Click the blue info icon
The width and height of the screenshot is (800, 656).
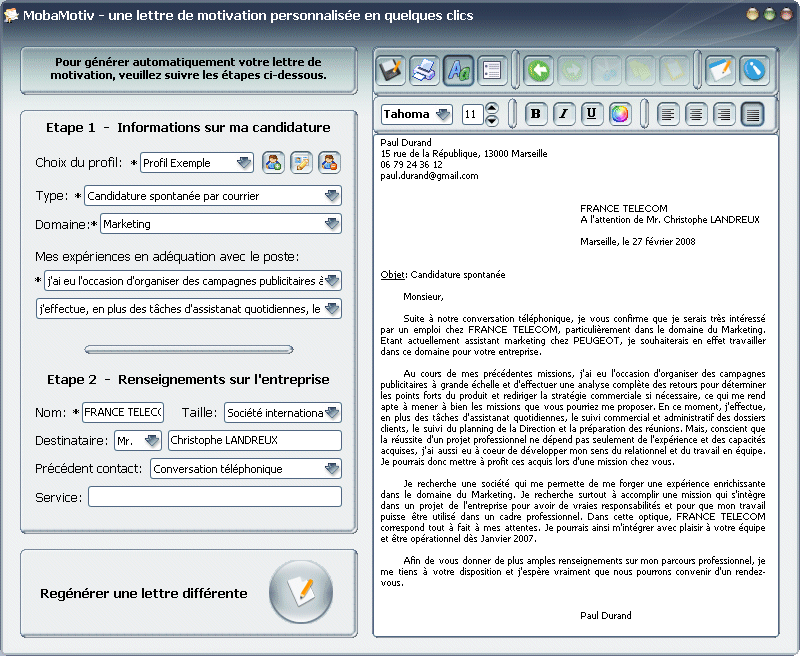coord(754,70)
